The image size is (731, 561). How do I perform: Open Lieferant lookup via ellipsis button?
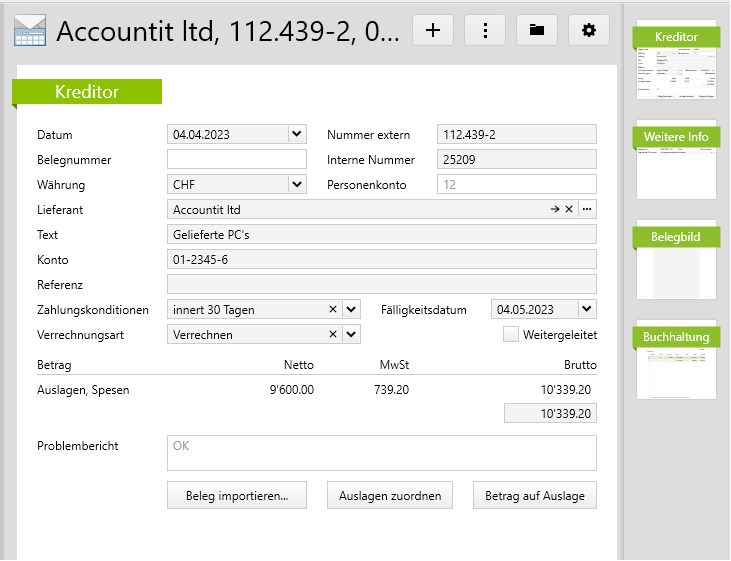tap(587, 210)
